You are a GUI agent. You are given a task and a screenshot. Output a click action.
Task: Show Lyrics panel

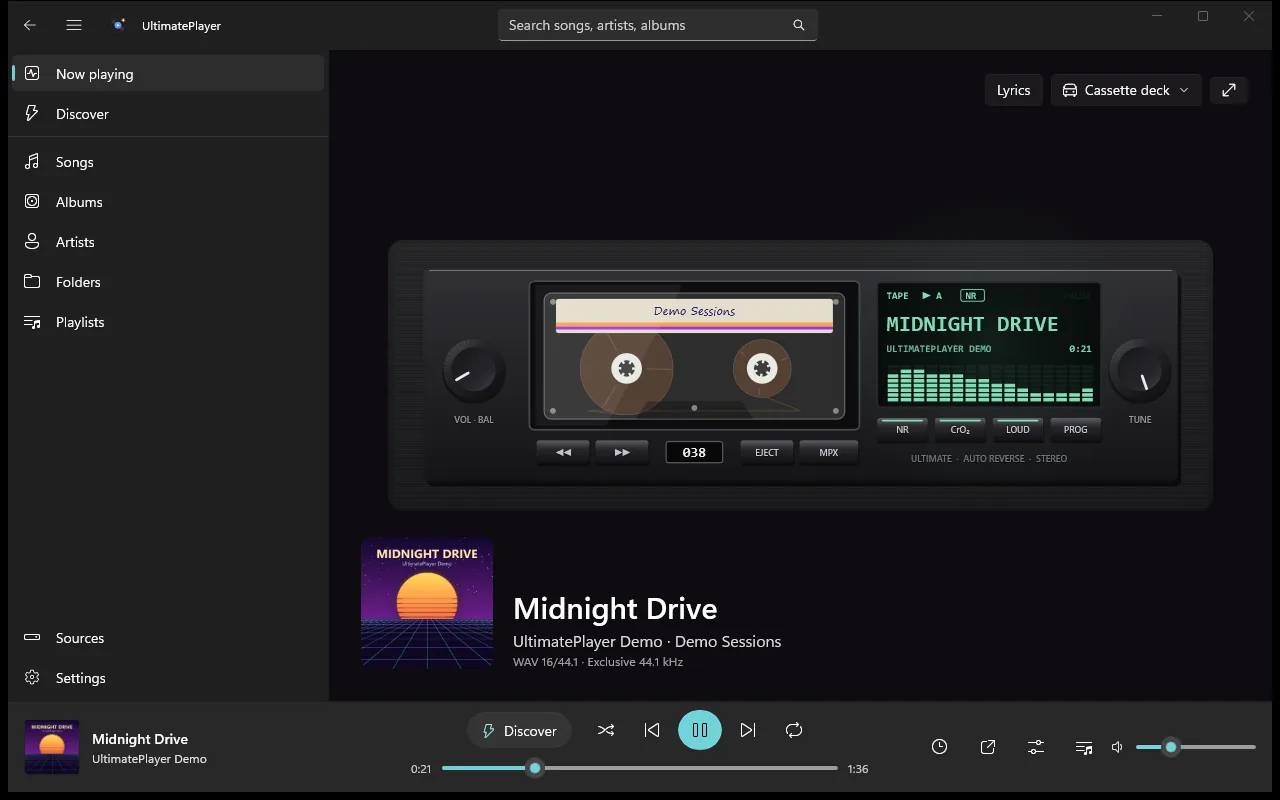pyautogui.click(x=1013, y=90)
